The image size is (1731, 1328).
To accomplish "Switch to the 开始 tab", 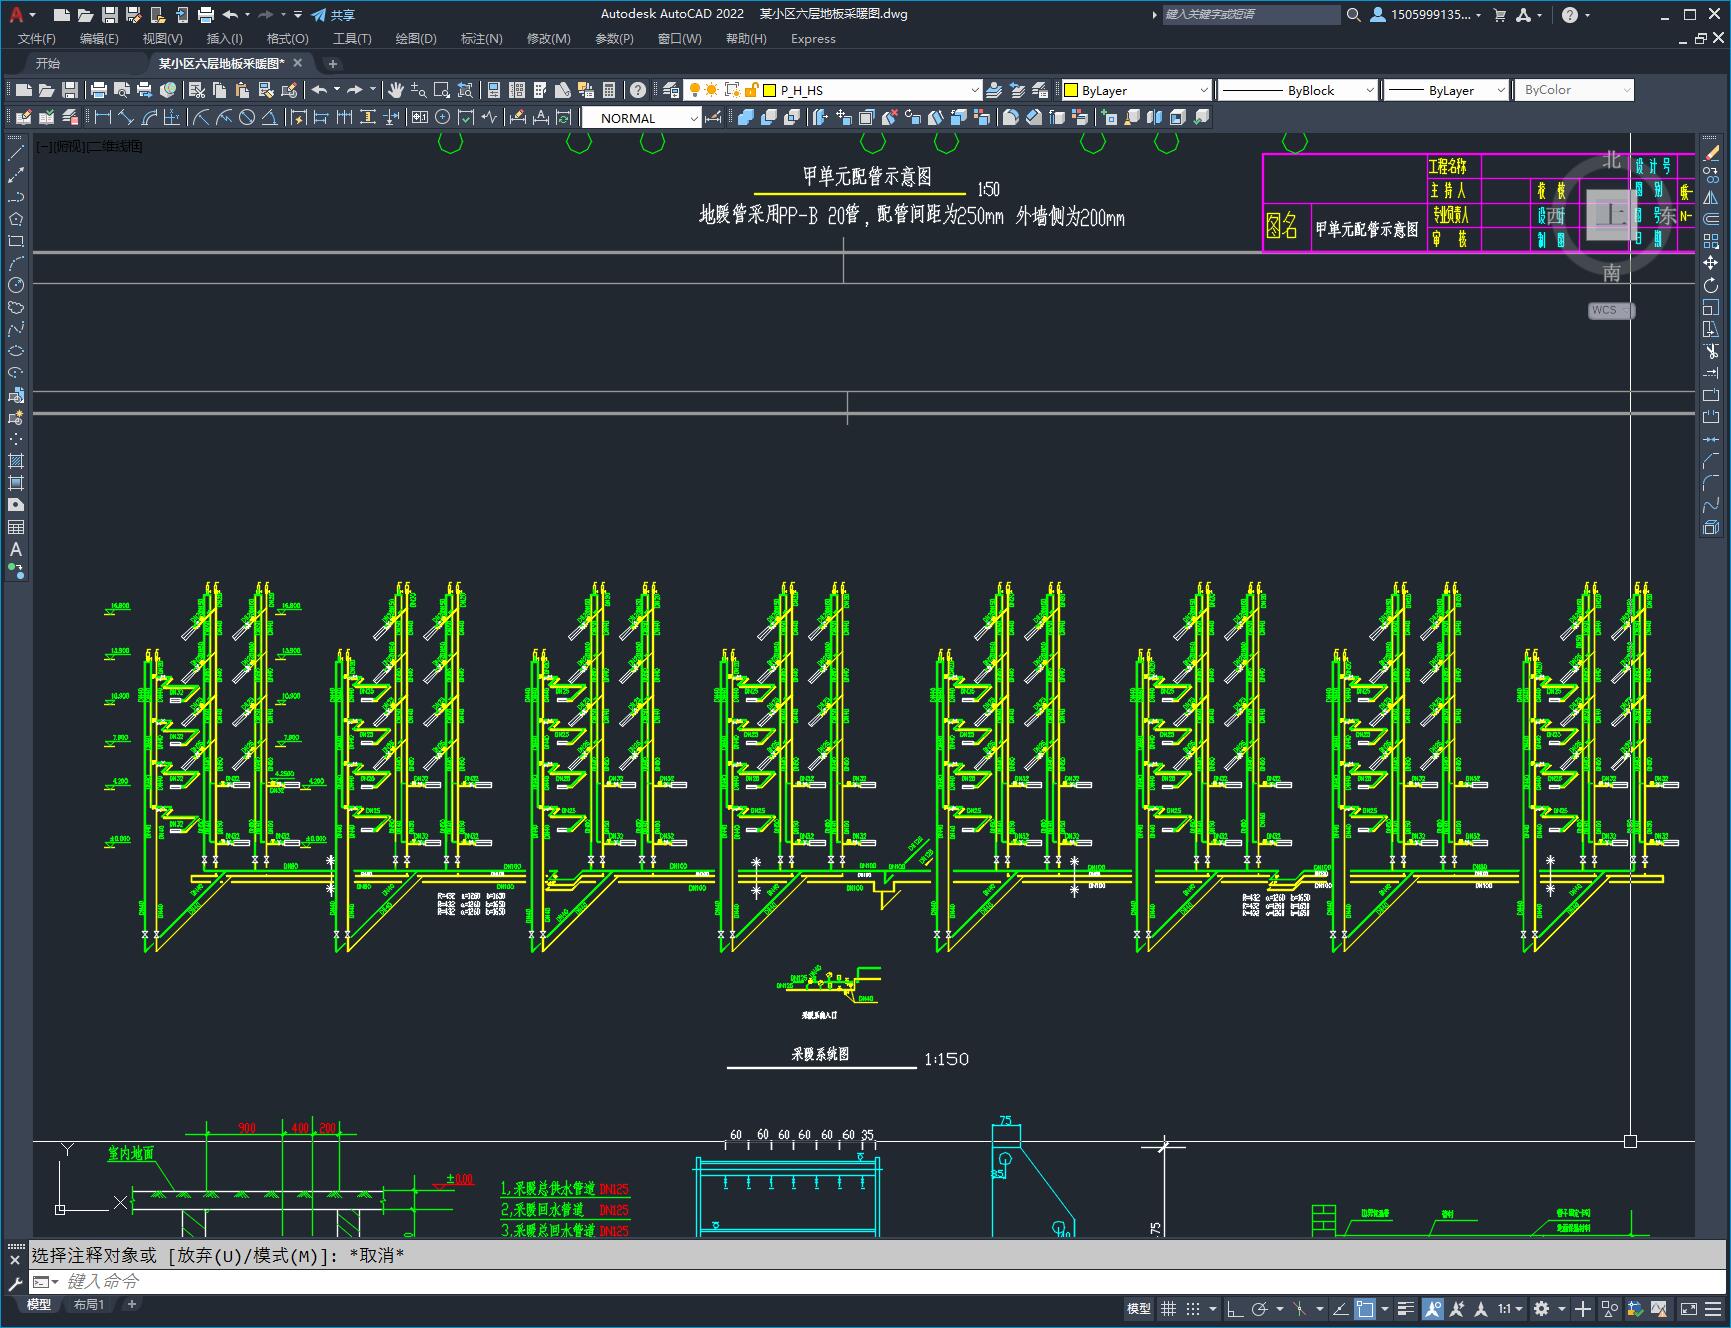I will [48, 63].
